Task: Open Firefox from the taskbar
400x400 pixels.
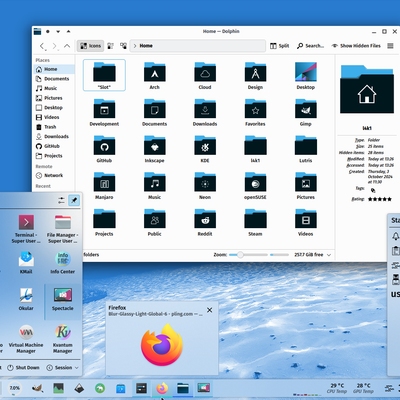Action: [x=162, y=388]
